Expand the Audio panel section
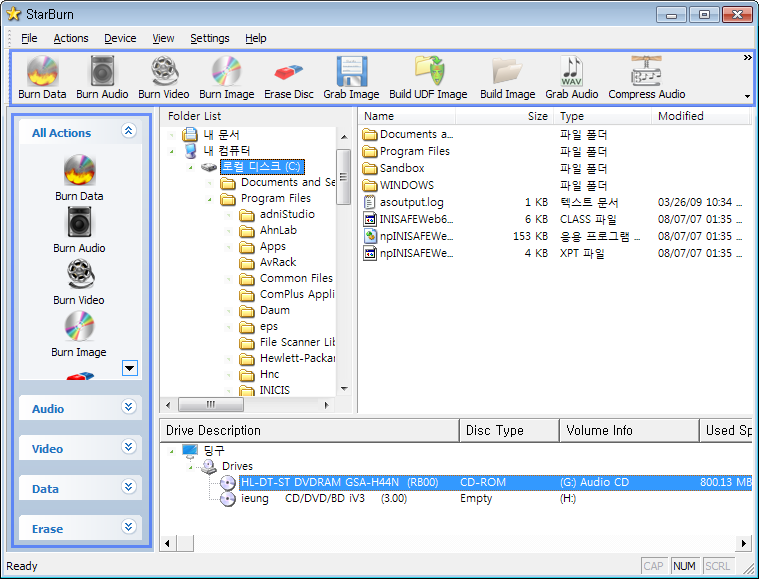The width and height of the screenshot is (759, 579). pos(129,407)
